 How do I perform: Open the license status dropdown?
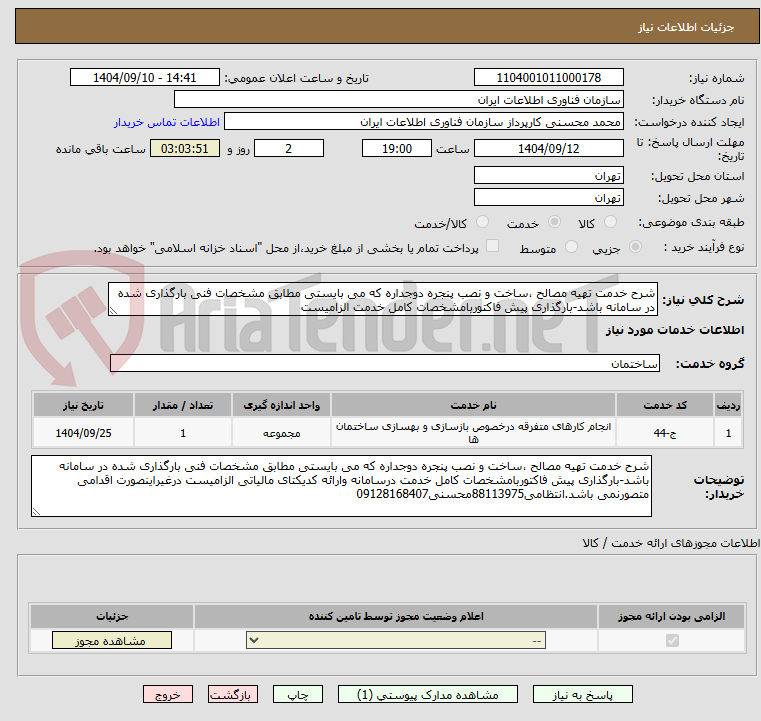[396, 640]
